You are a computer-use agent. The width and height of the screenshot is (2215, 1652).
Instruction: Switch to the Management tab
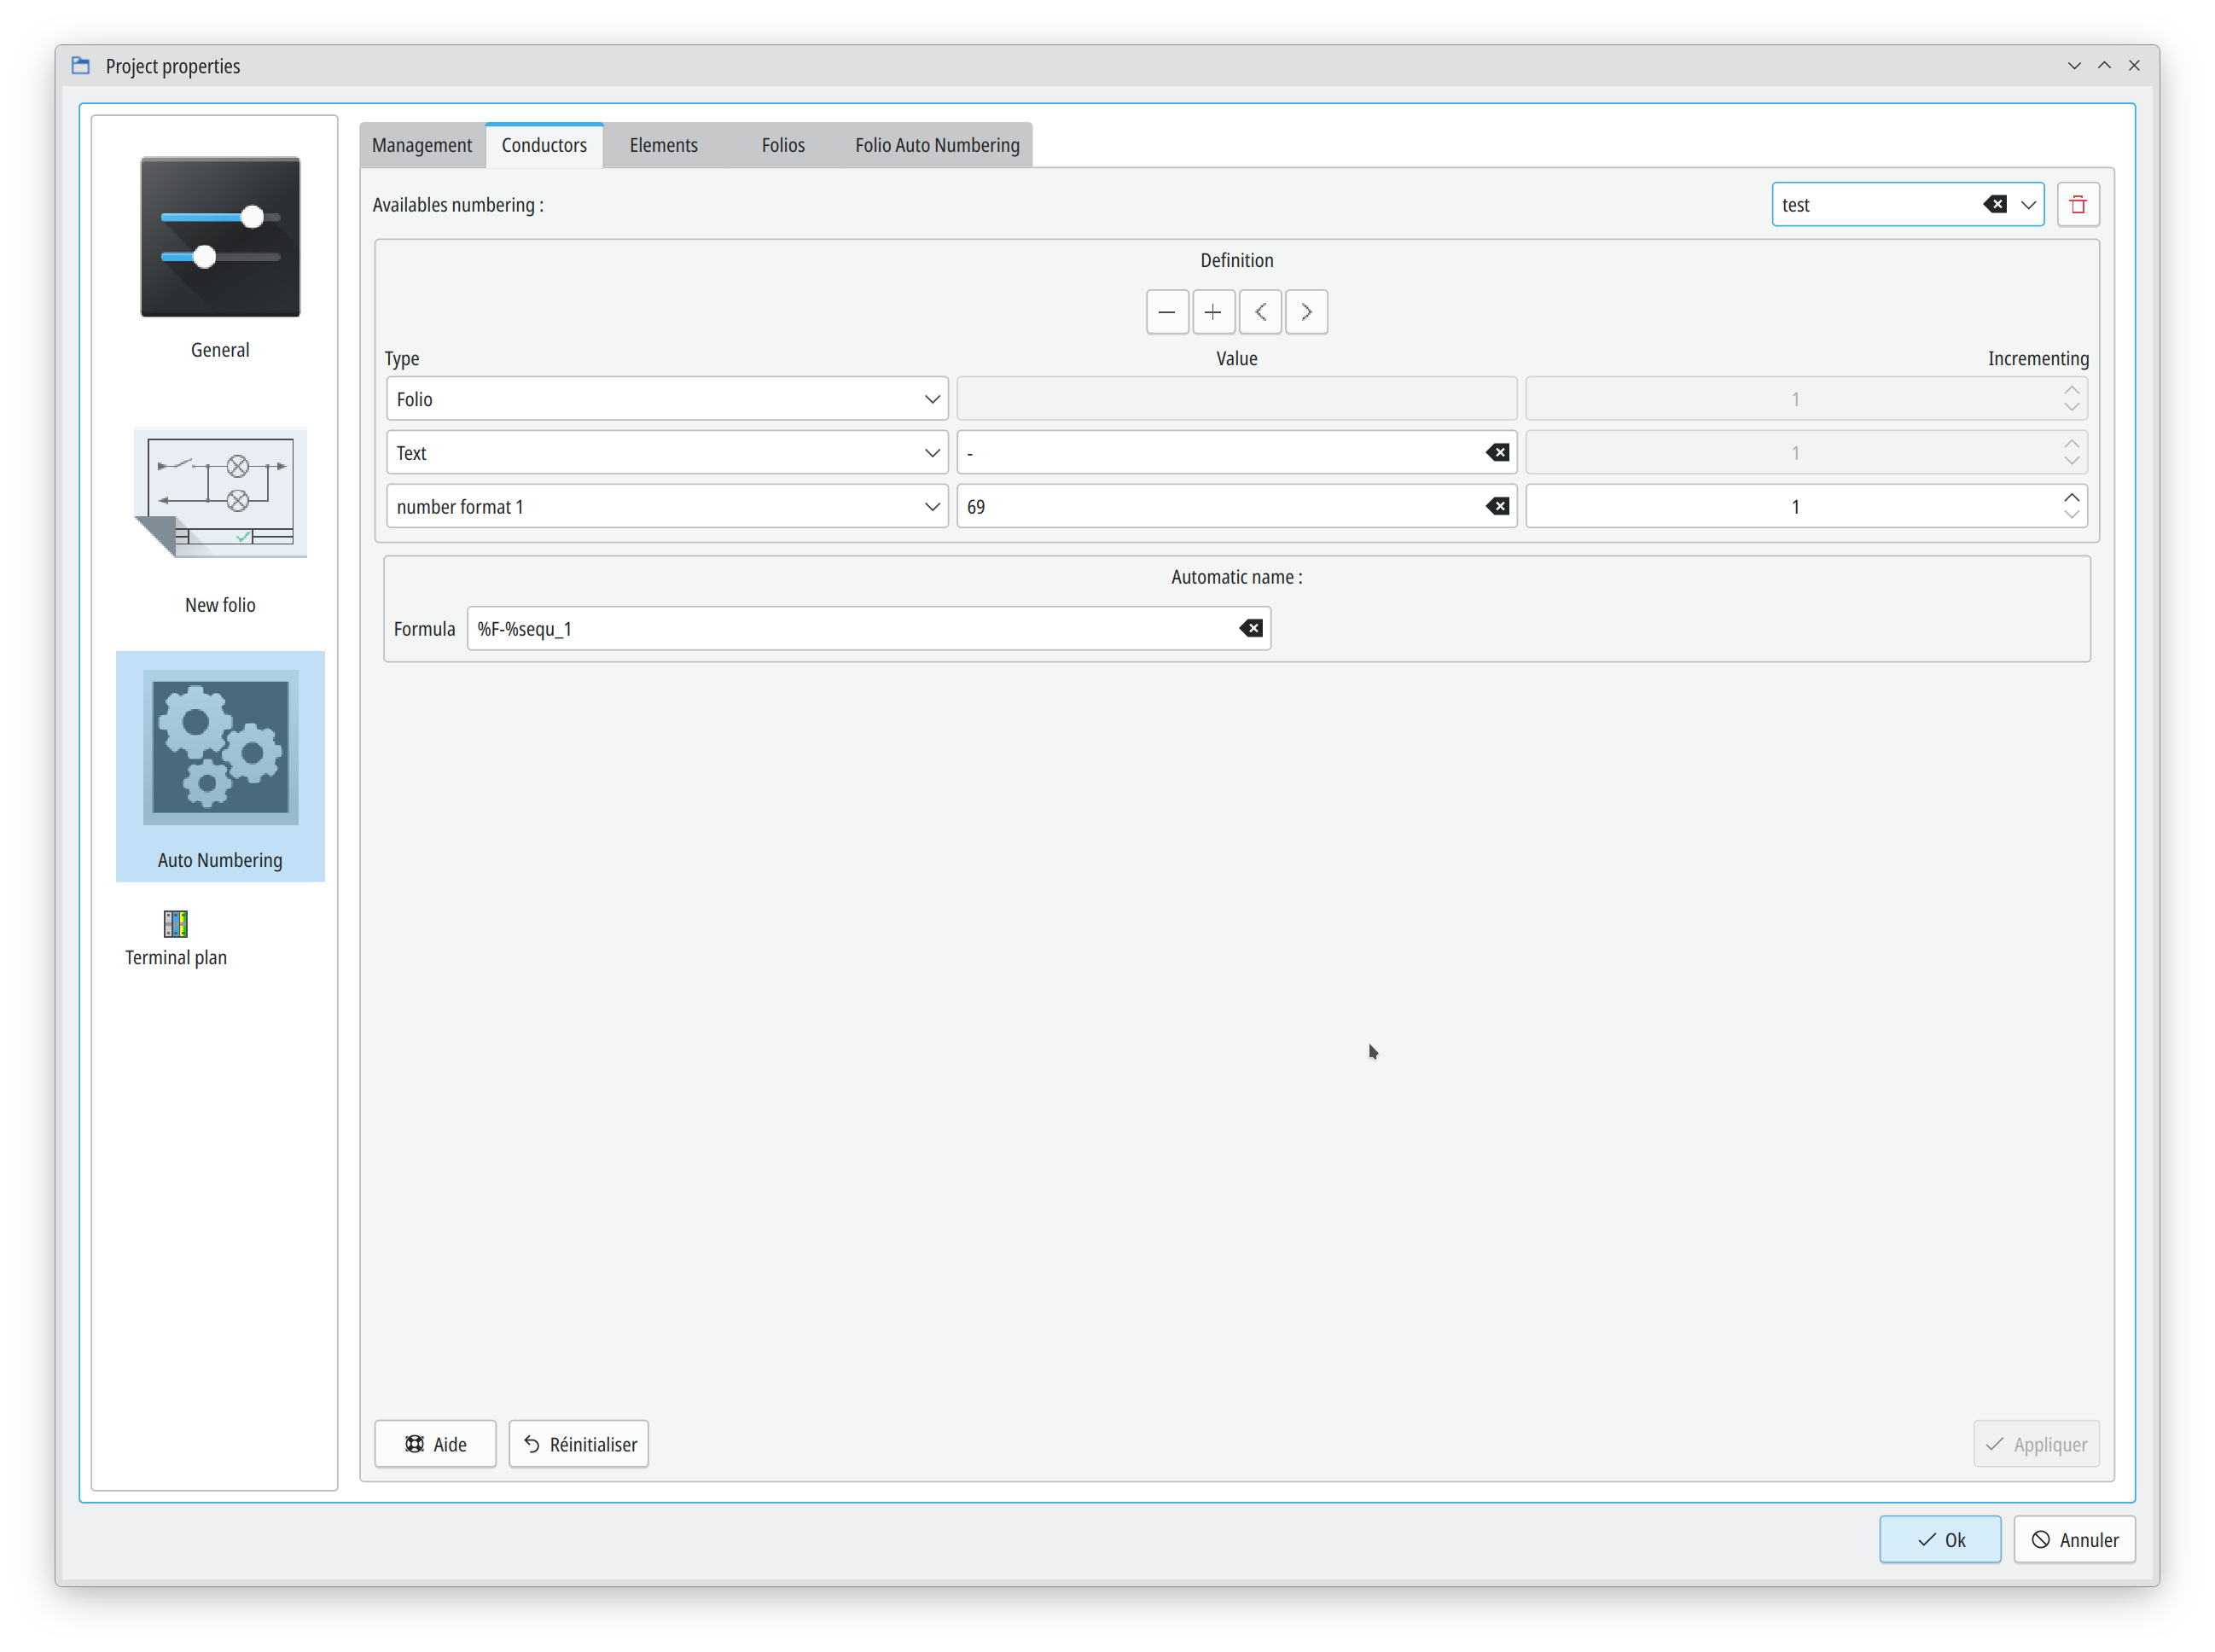422,145
